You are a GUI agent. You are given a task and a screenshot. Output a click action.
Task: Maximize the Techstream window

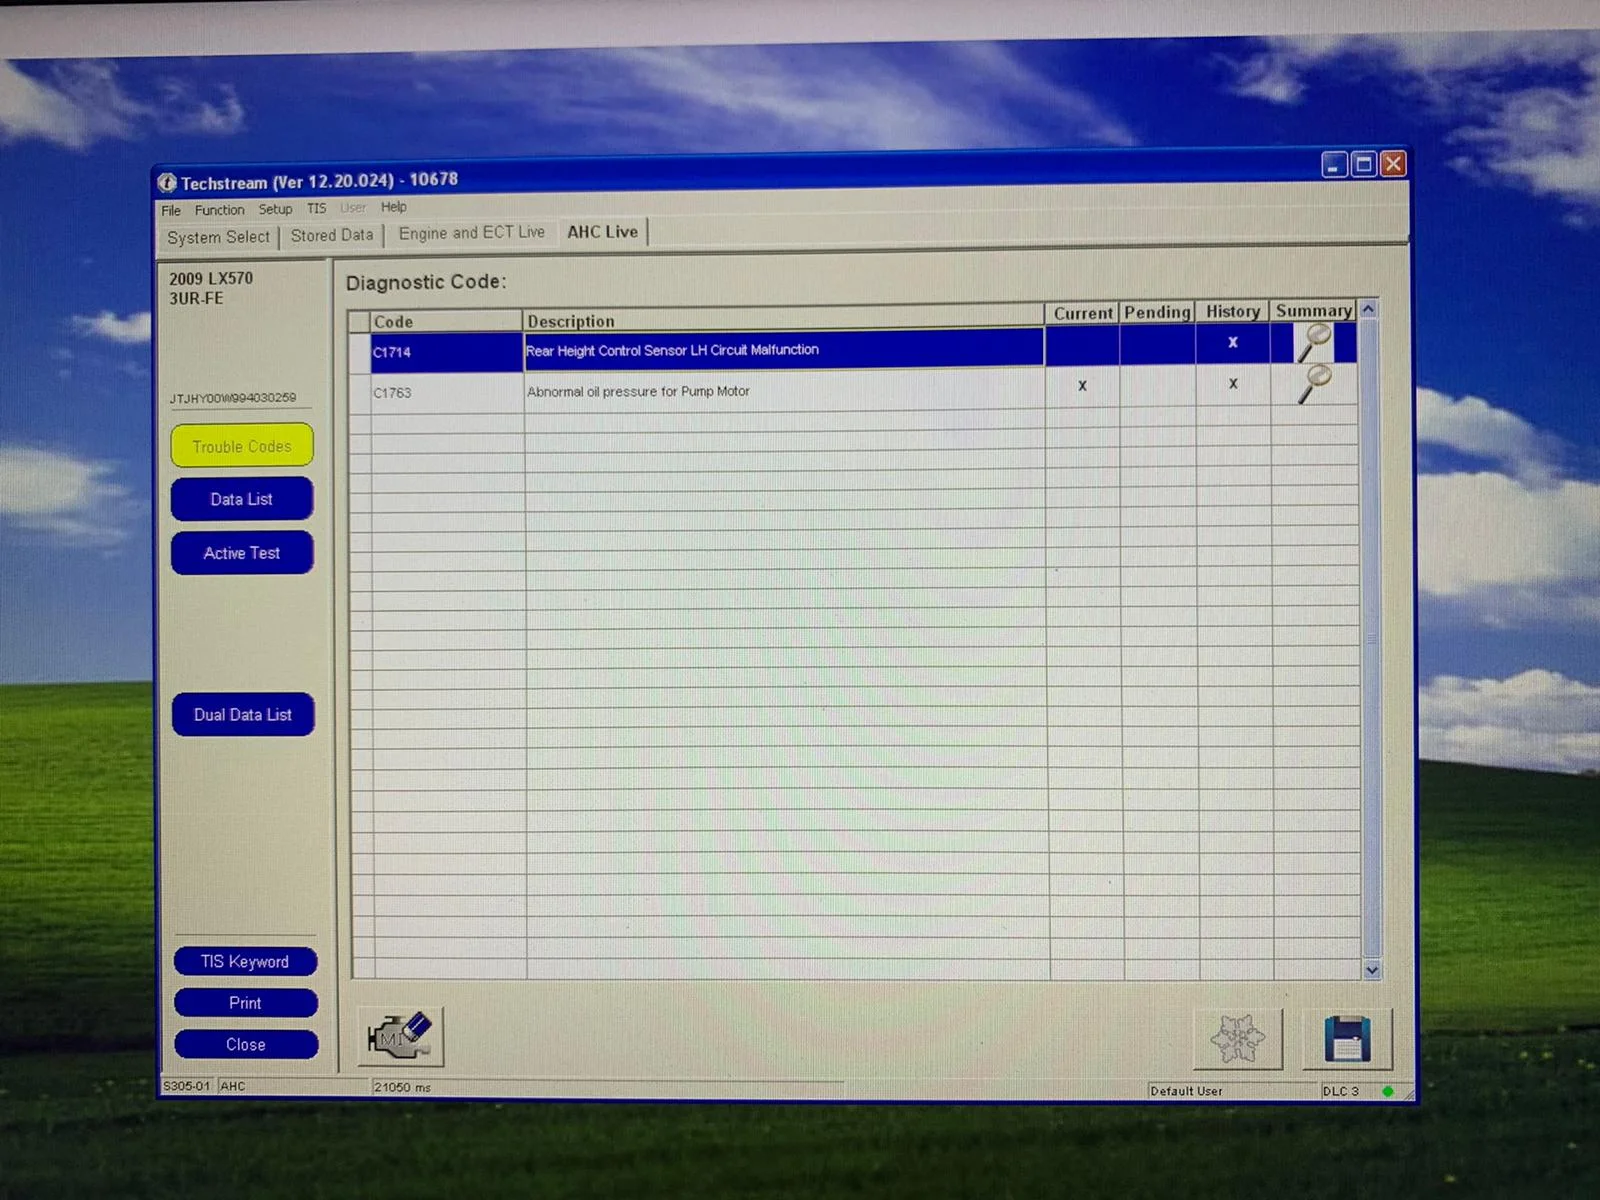[1363, 164]
